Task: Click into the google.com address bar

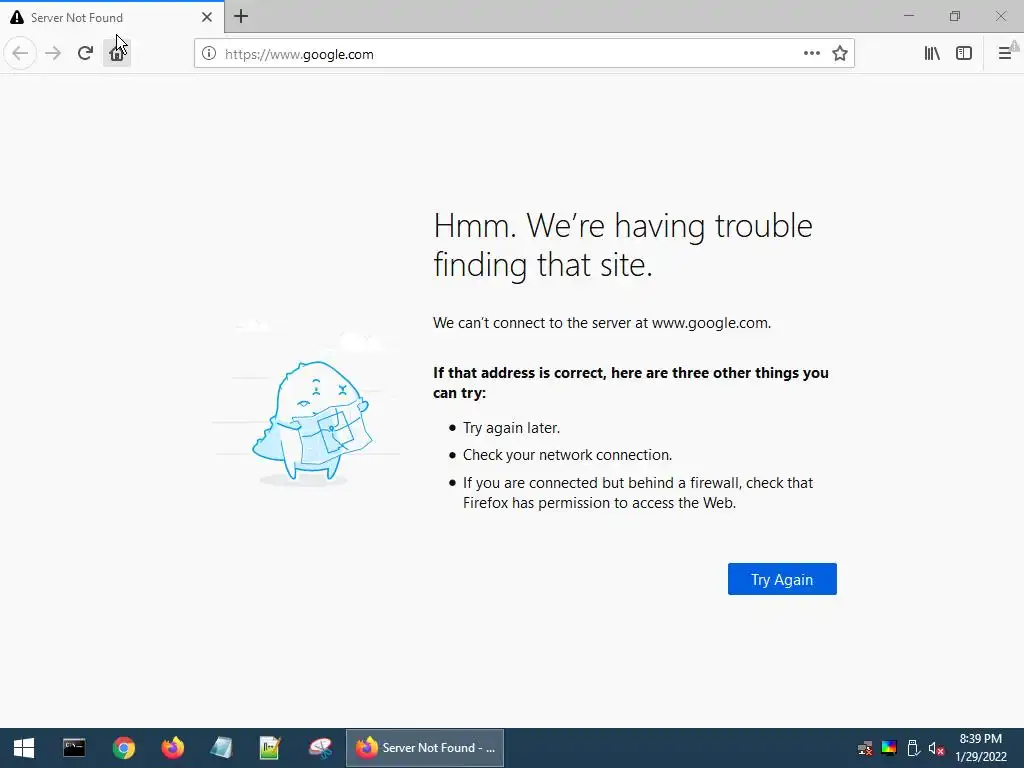Action: 509,54
